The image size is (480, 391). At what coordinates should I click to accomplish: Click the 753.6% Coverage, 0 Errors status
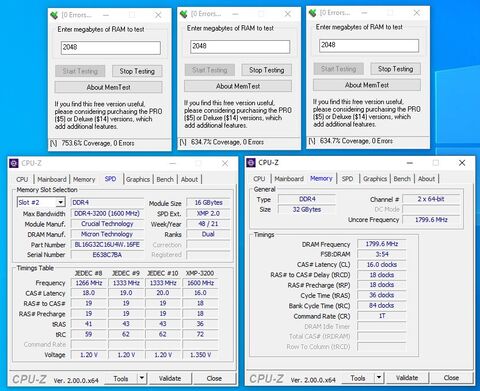[98, 143]
